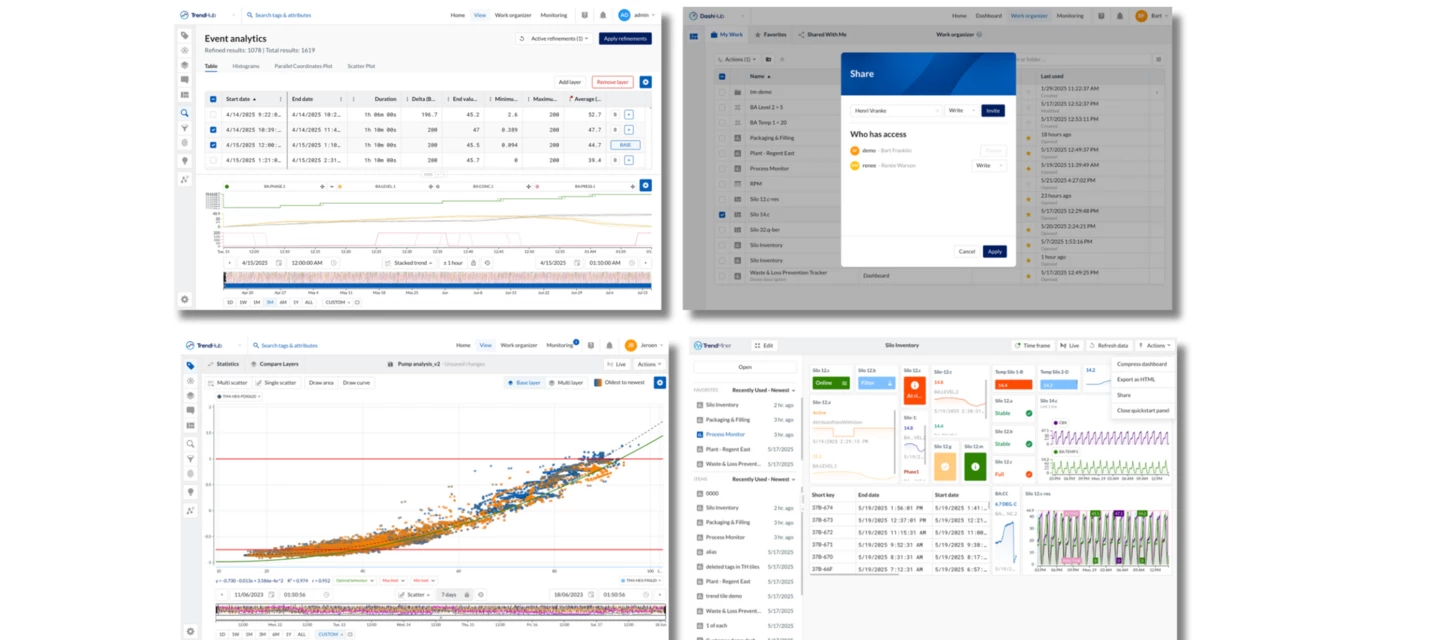This screenshot has height=640, width=1440.
Task: Click search magnifier icon in Event analytics sidebar
Action: (x=185, y=113)
